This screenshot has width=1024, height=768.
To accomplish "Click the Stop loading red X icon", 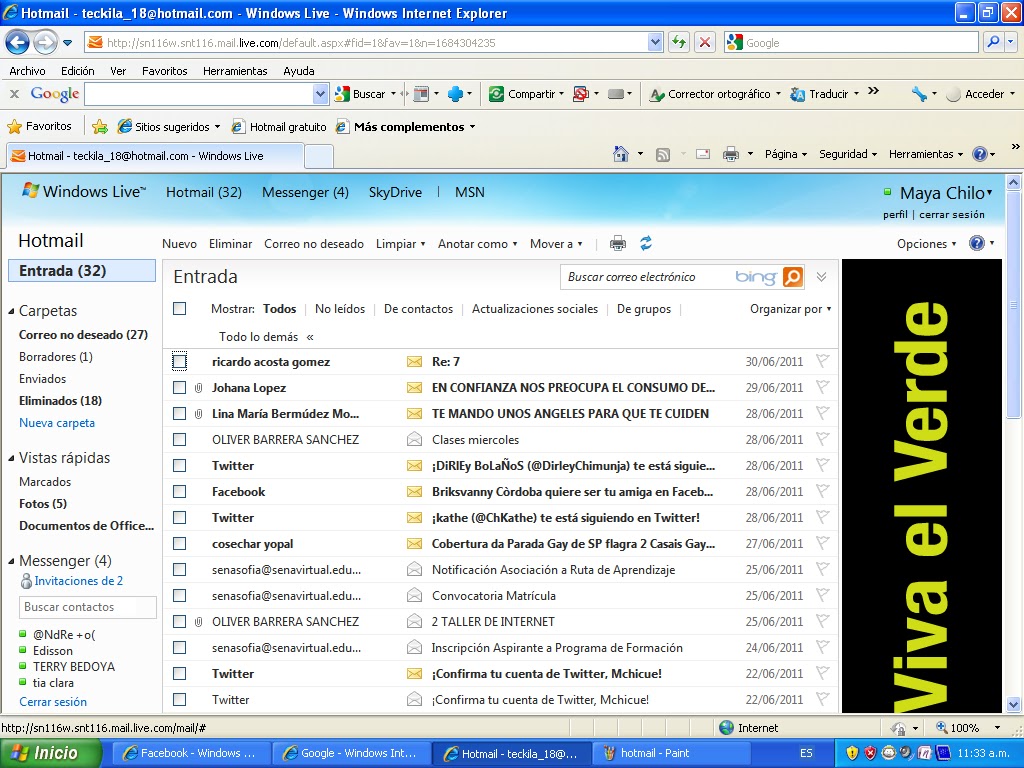I will pyautogui.click(x=705, y=42).
